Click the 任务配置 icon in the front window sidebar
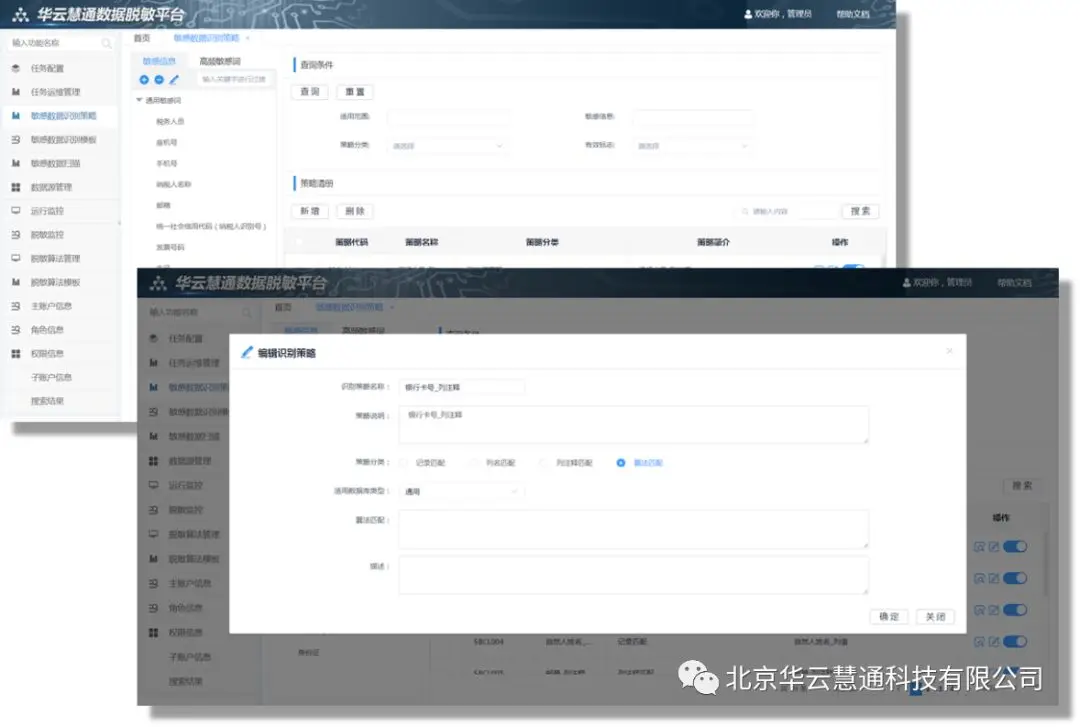The width and height of the screenshot is (1080, 727). pyautogui.click(x=154, y=338)
